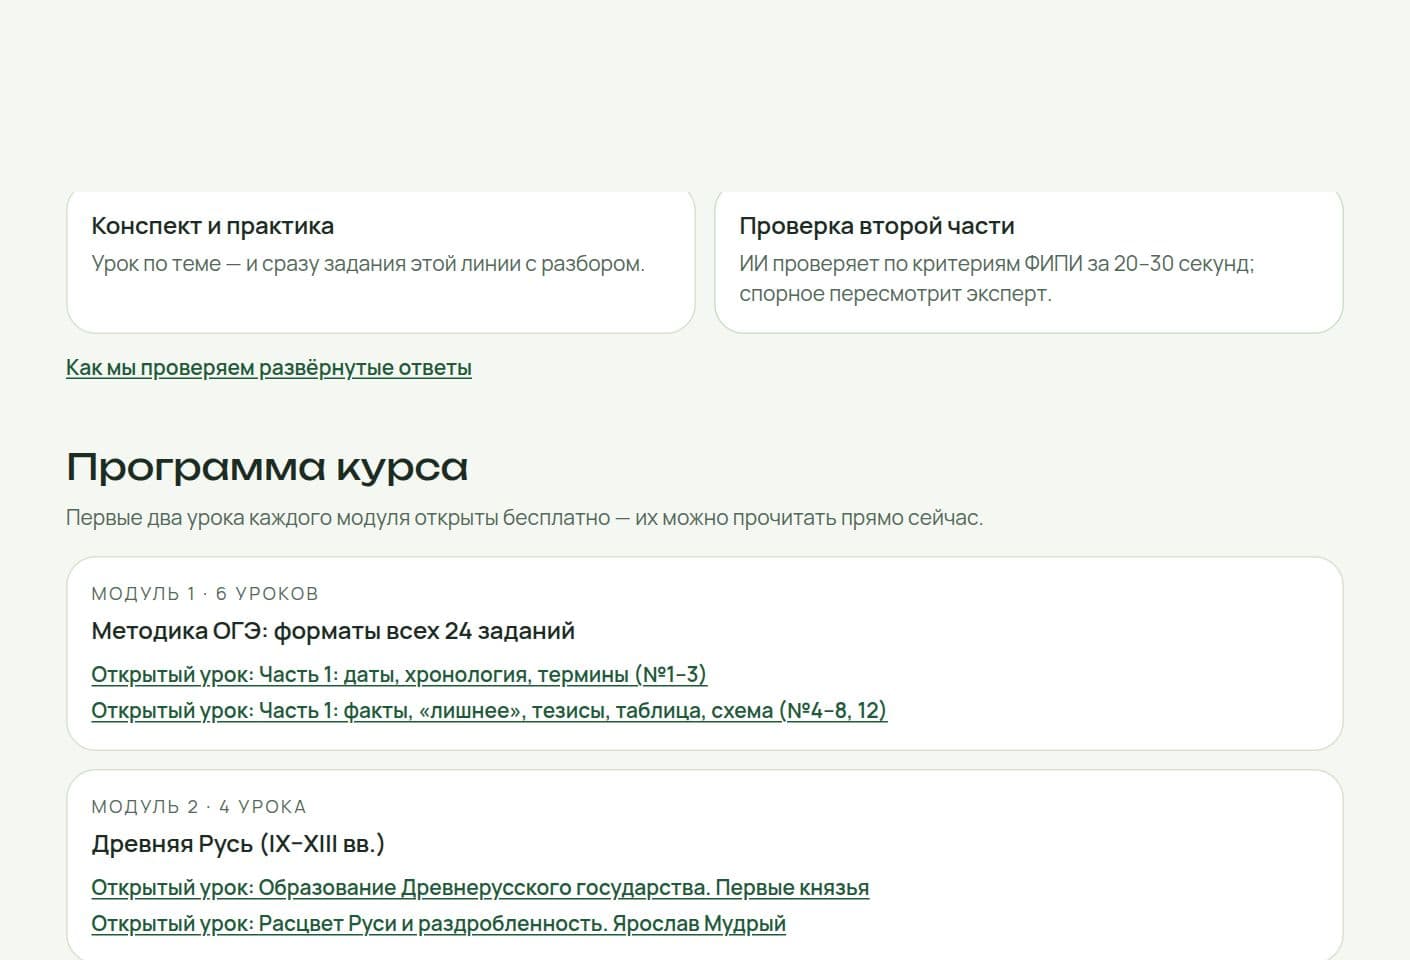Click the "МОДУЛЬ 2 · 4 УРОКА" label

(x=199, y=807)
